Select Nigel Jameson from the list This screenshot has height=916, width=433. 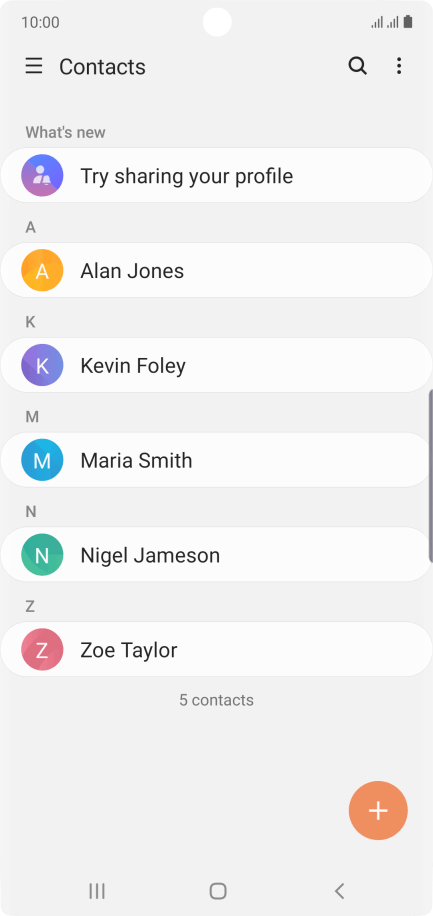coord(216,554)
